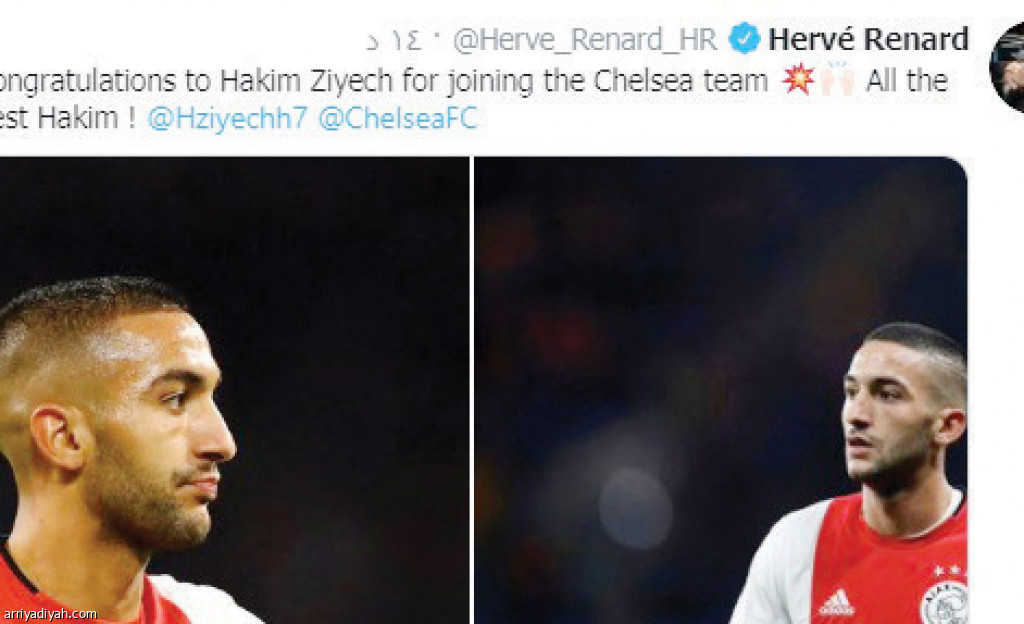
Task: Open the left close-up photo of Ziyech
Action: point(234,390)
